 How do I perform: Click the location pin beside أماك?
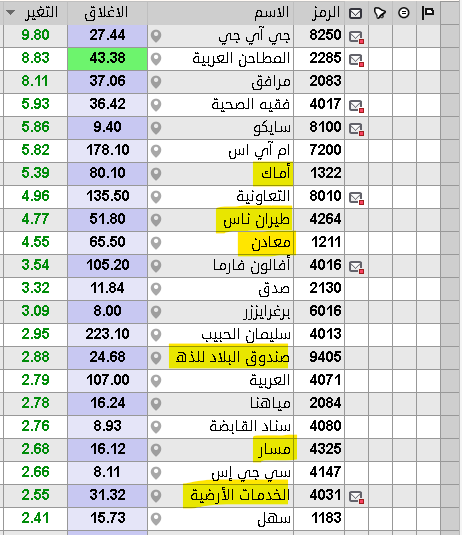coord(156,174)
